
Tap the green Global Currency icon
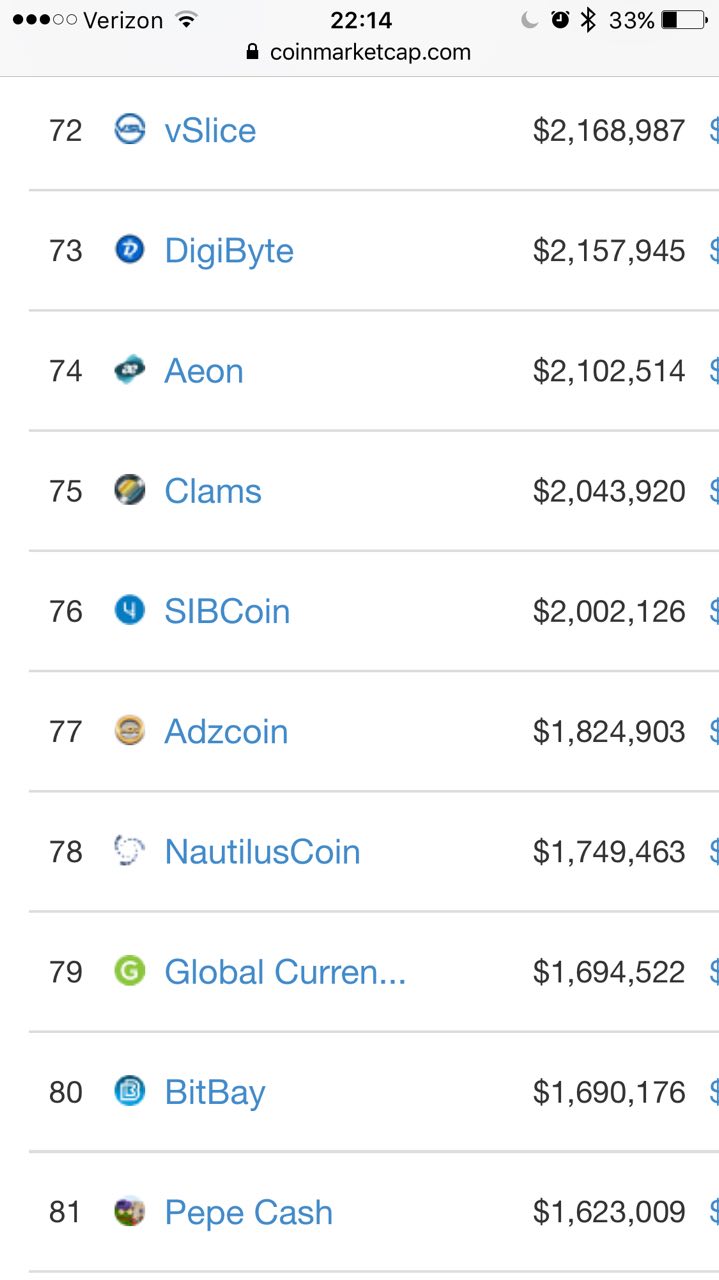(130, 971)
